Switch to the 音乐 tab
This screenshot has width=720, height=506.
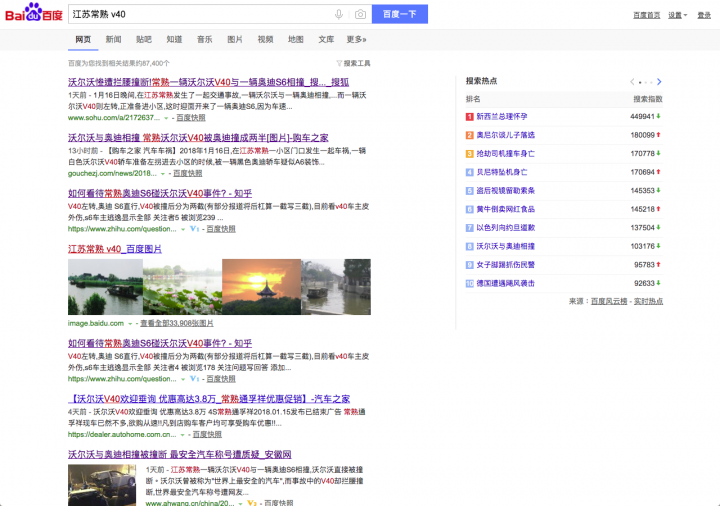[204, 39]
